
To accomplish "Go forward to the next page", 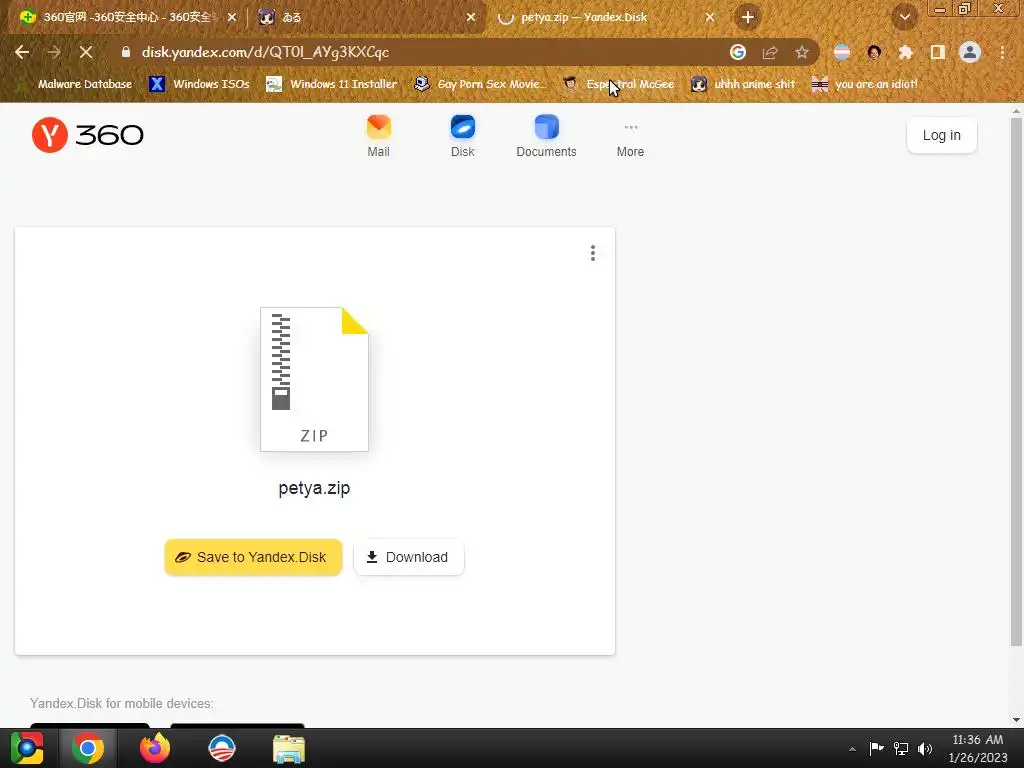I will (x=54, y=52).
